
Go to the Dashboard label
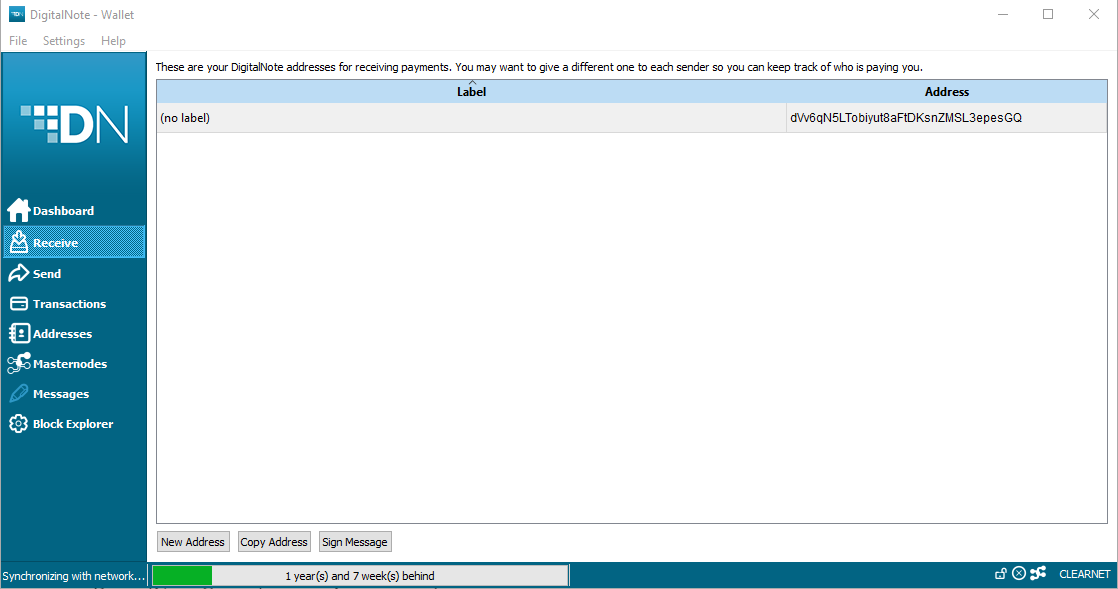tap(63, 211)
